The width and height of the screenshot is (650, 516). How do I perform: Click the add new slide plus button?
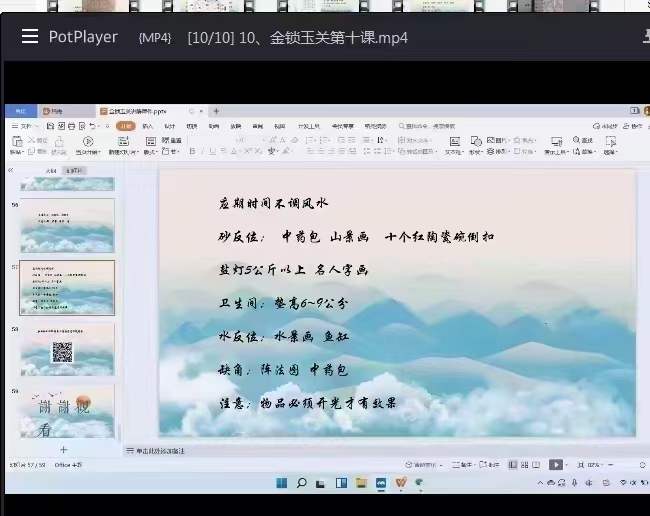pyautogui.click(x=63, y=450)
